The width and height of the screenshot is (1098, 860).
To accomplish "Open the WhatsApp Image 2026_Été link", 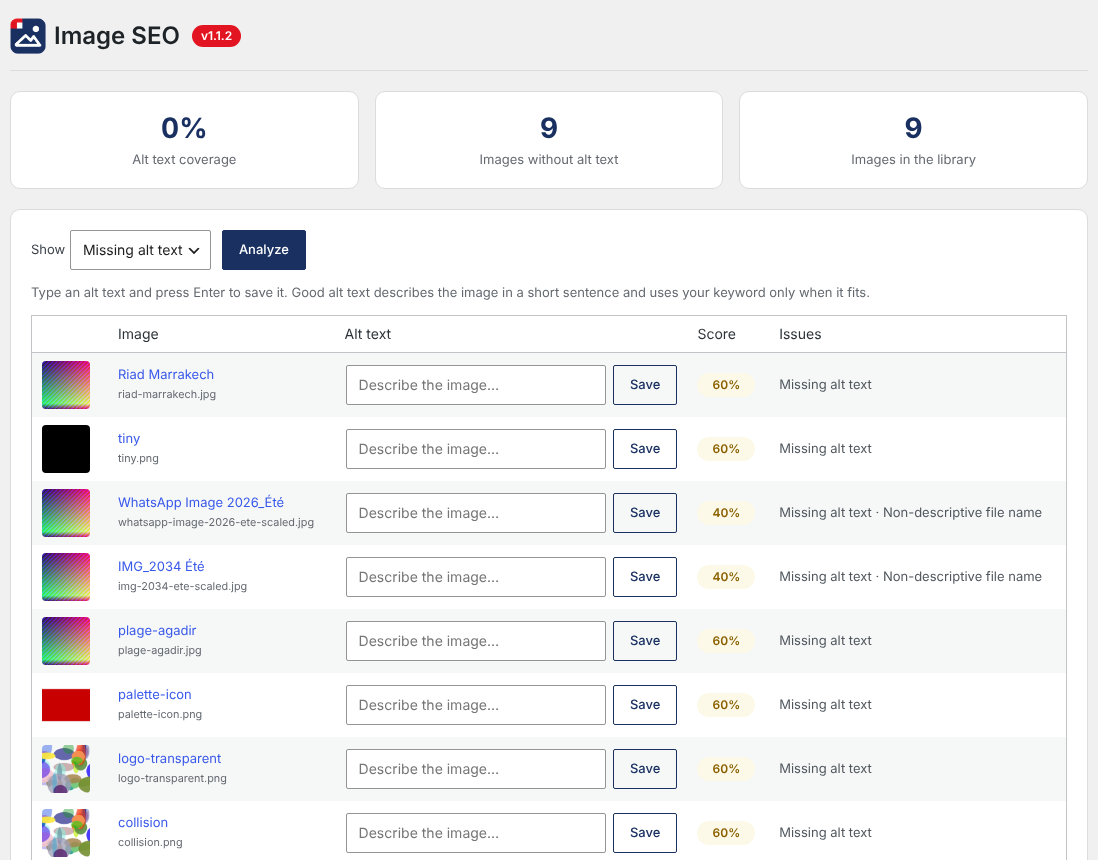I will click(x=201, y=502).
